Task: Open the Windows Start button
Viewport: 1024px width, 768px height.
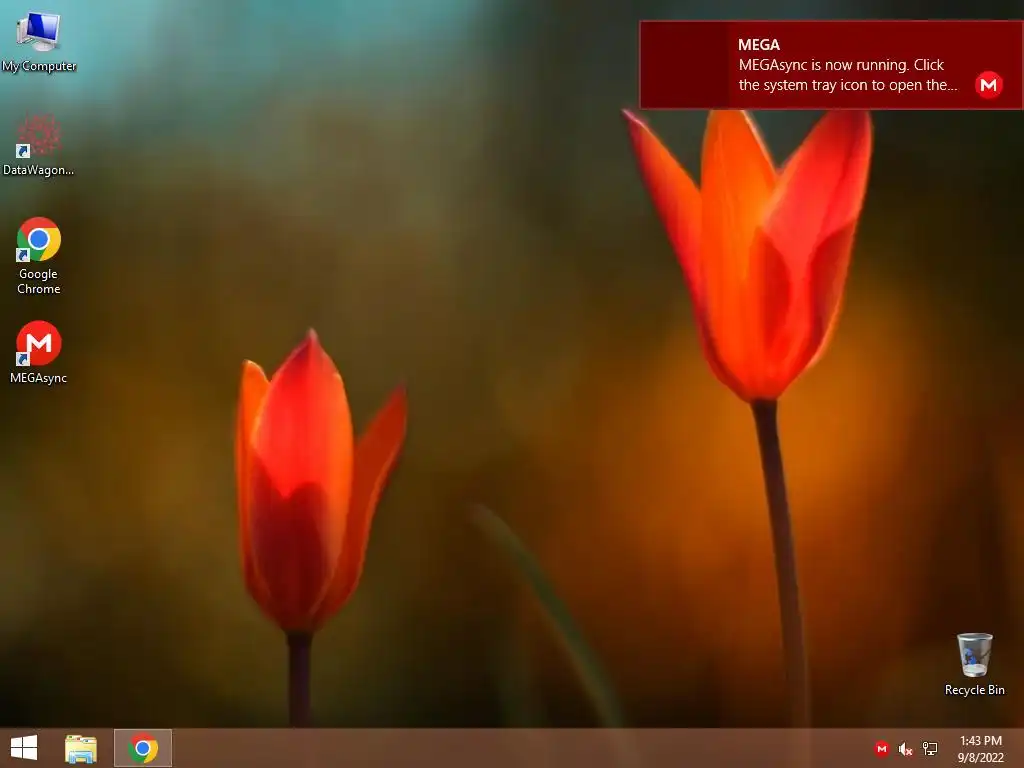Action: [24, 748]
